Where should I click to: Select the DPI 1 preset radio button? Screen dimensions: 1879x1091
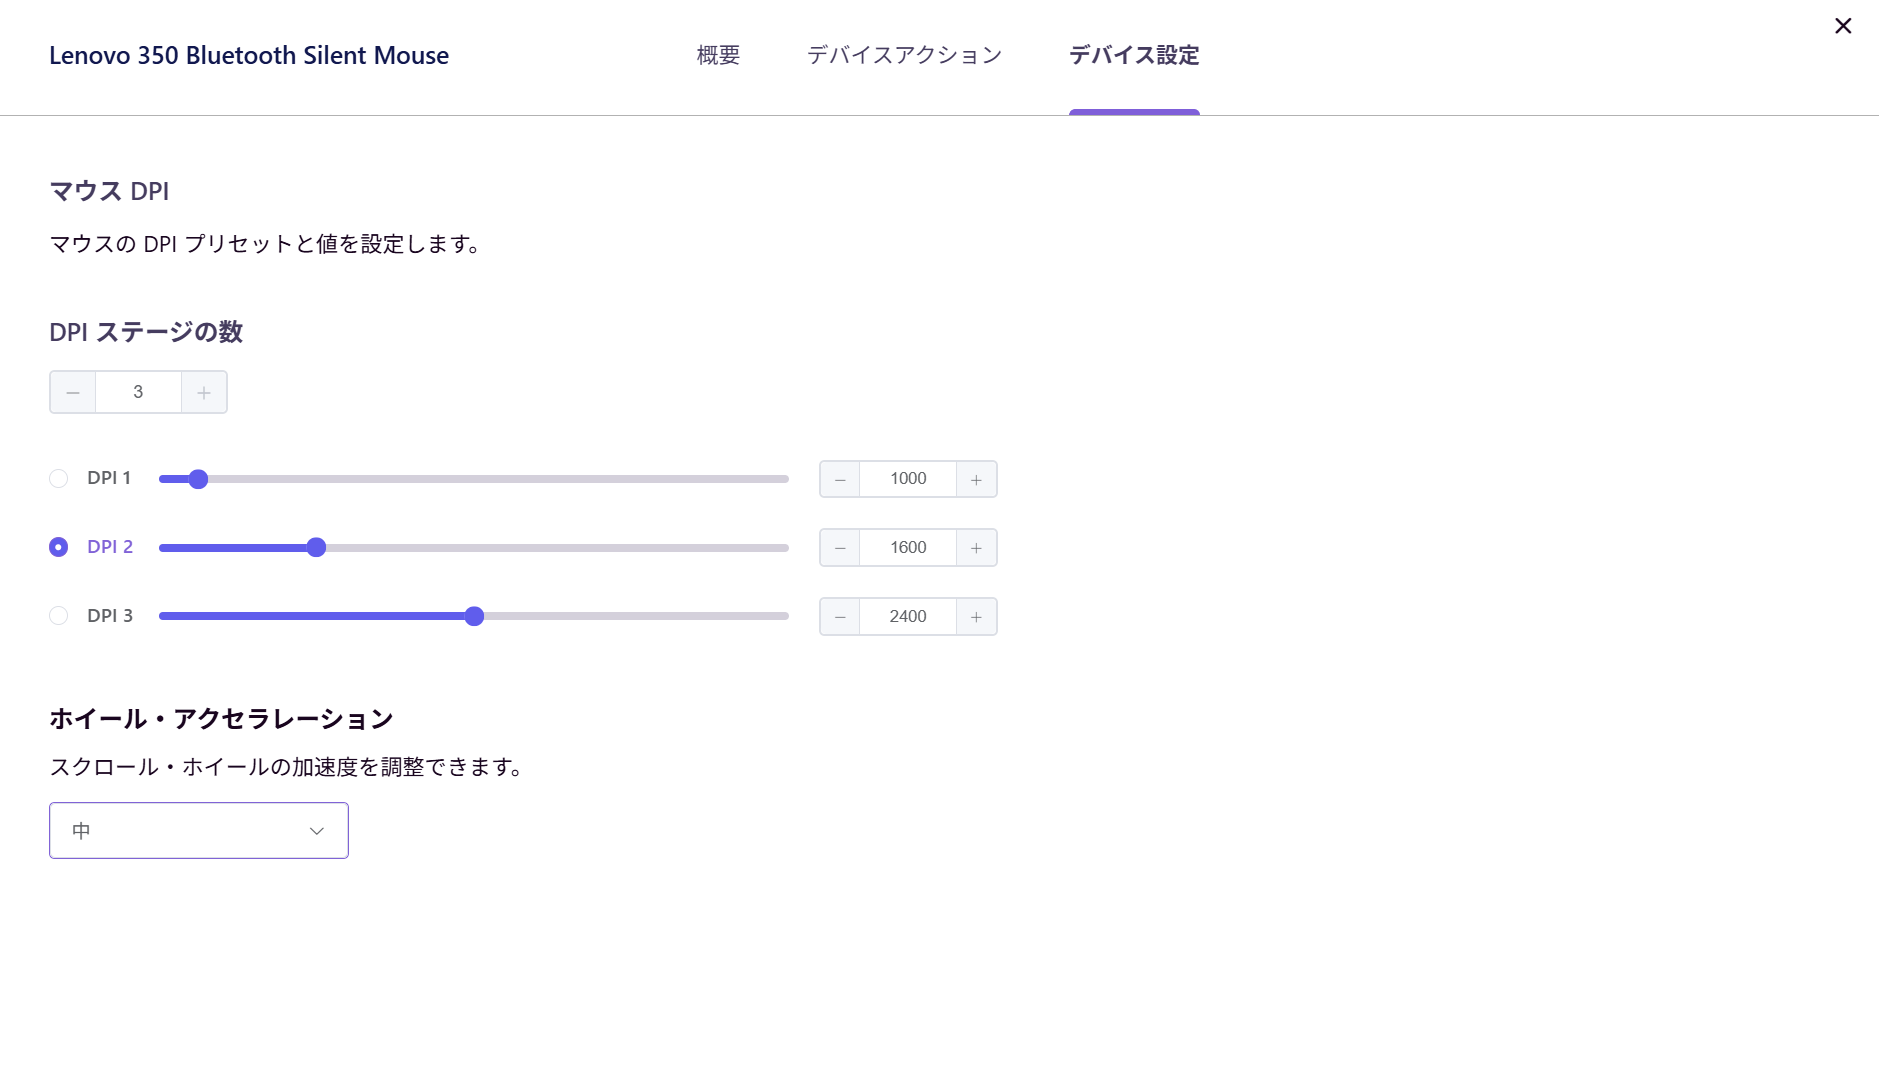pos(58,478)
